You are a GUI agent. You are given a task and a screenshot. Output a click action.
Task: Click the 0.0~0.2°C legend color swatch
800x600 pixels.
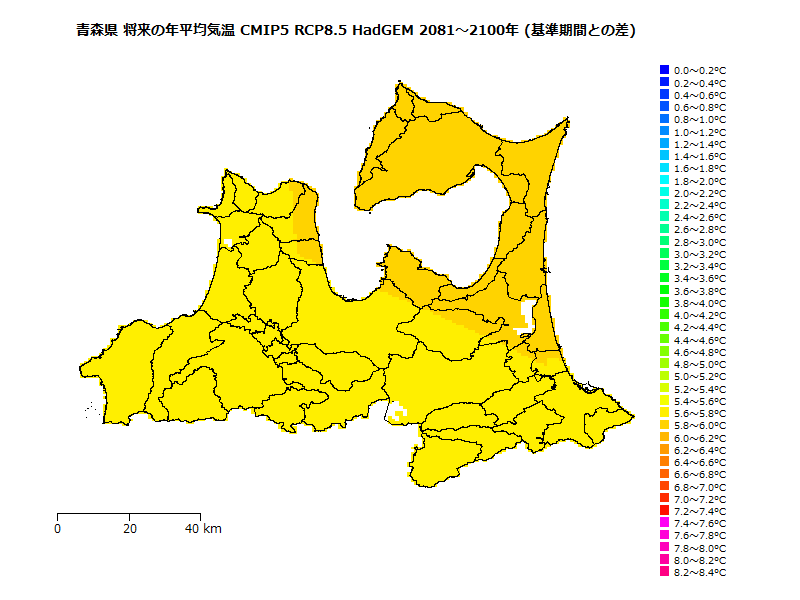click(664, 69)
